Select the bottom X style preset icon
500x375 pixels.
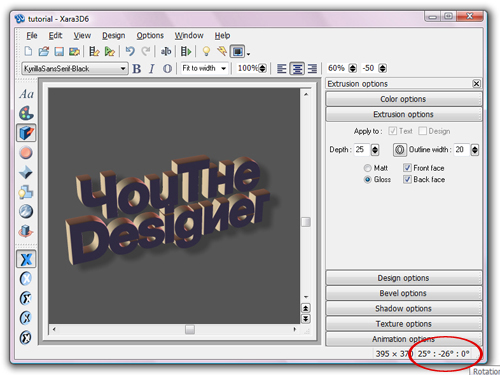(26, 337)
